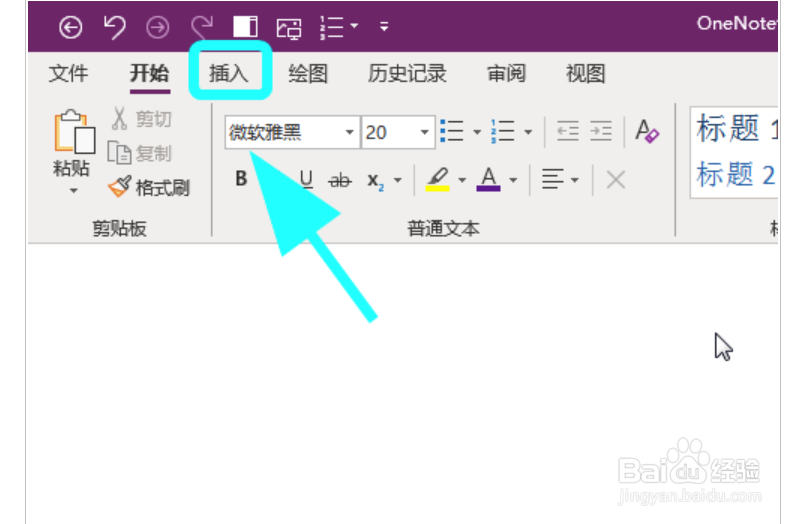Click 剪切 cut button
Screen dimensions: 806x524
click(141, 119)
